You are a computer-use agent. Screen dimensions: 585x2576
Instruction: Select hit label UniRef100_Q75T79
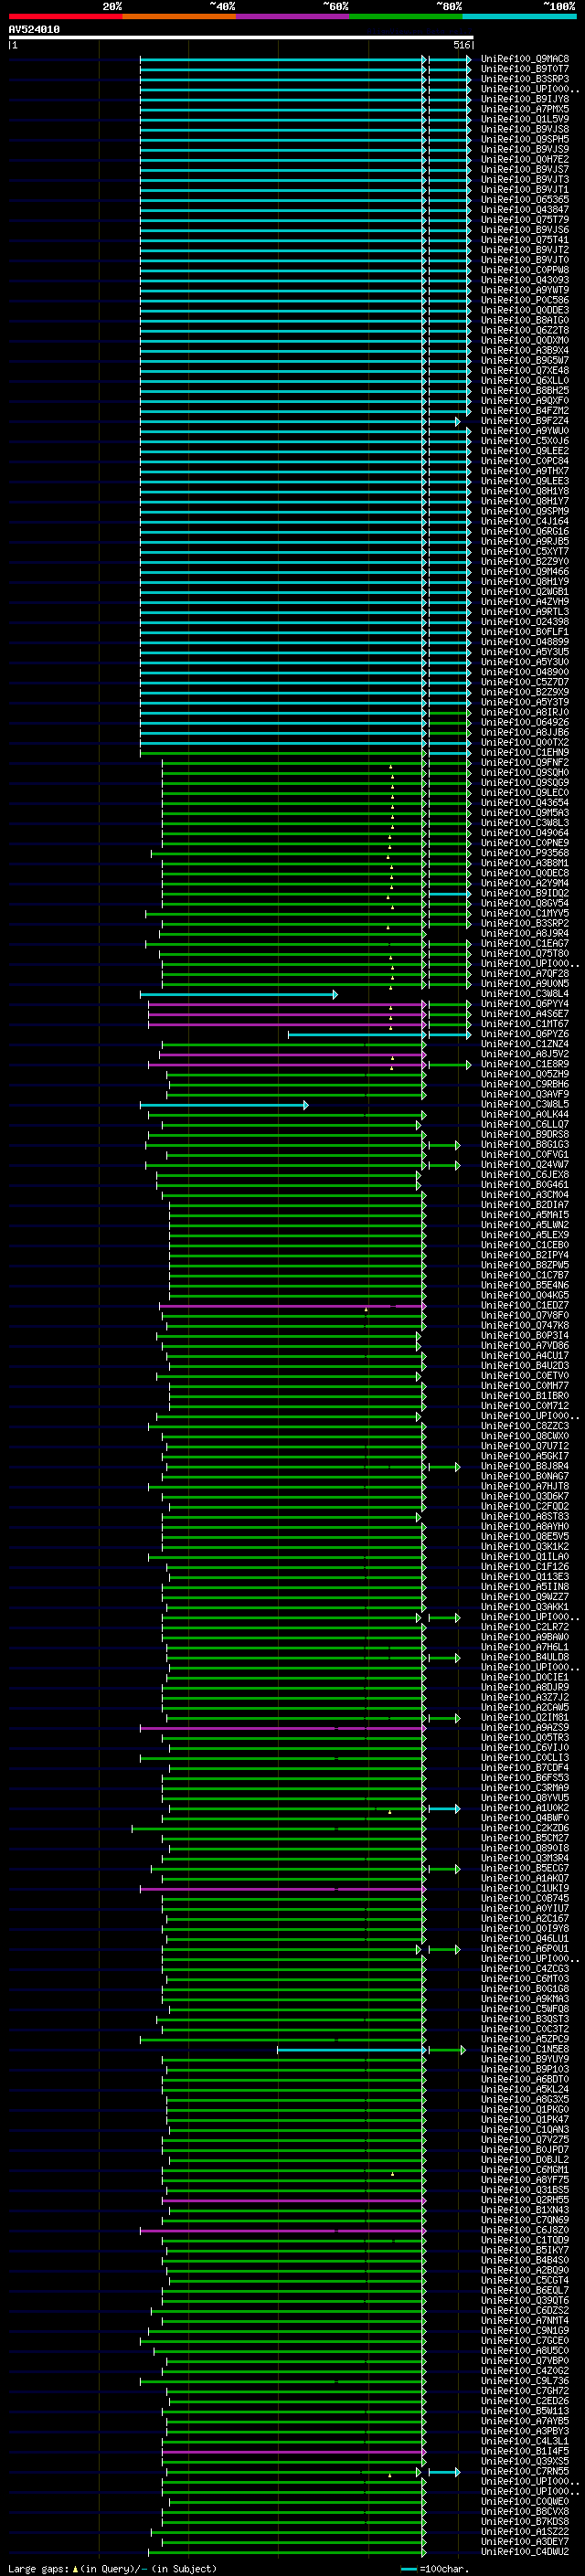[525, 220]
